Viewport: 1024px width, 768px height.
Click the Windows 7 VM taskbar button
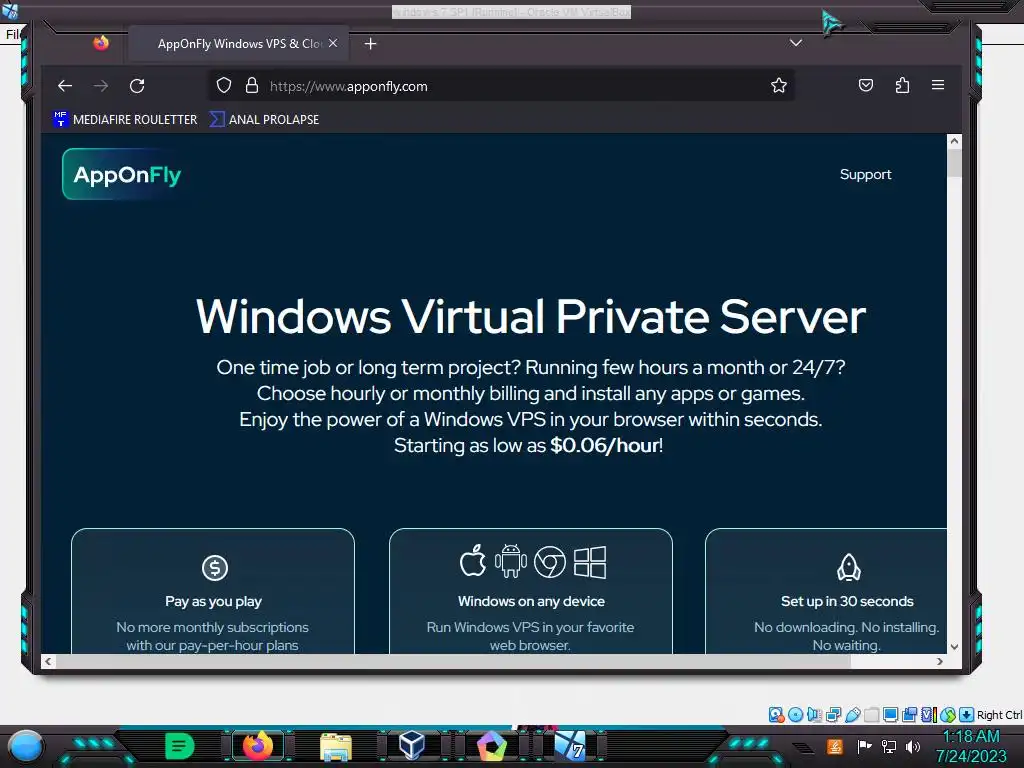(570, 746)
